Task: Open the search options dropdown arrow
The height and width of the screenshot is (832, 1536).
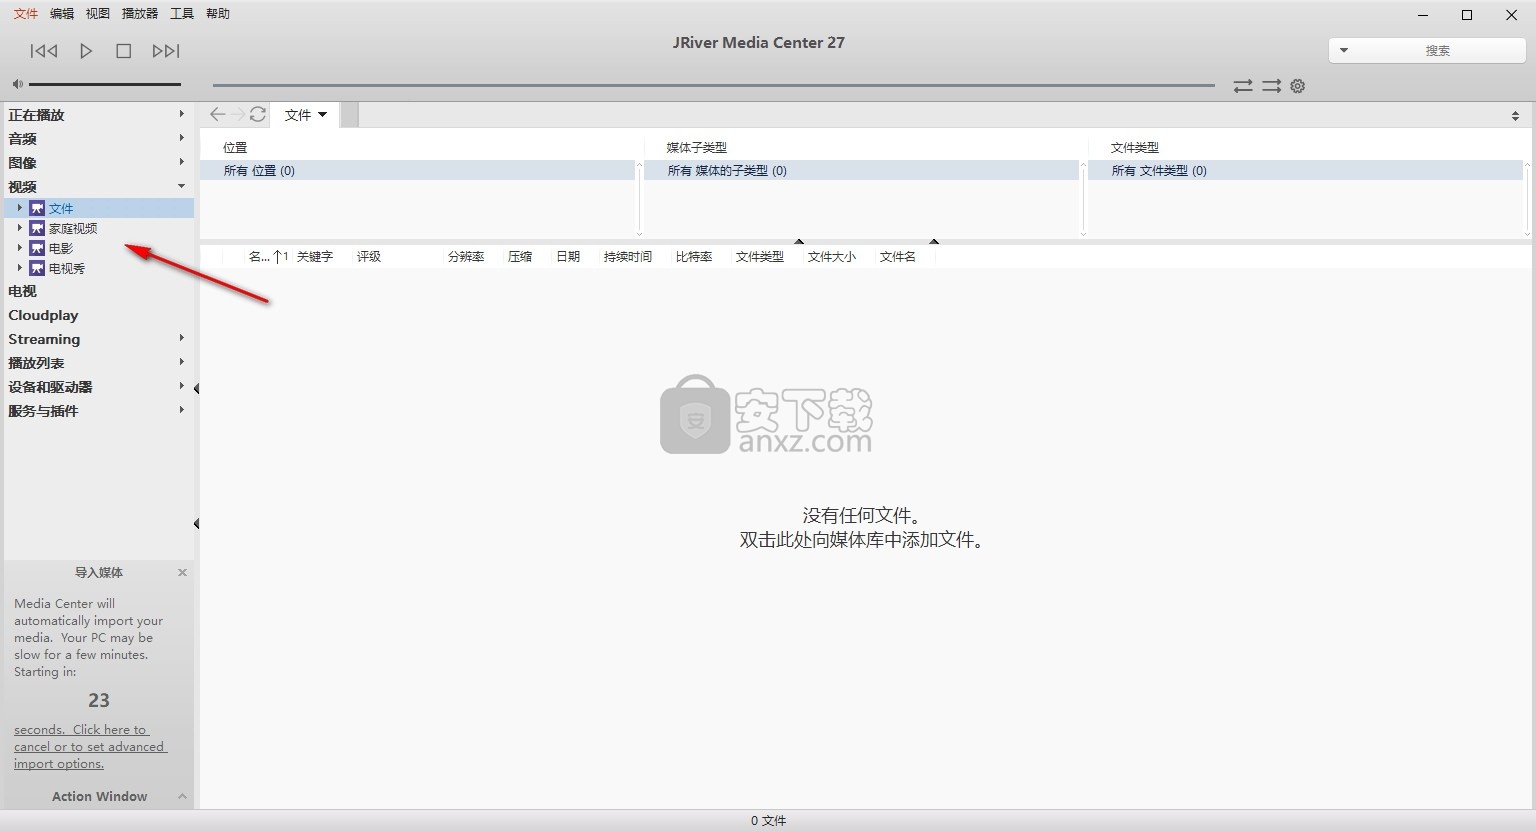Action: click(x=1343, y=50)
